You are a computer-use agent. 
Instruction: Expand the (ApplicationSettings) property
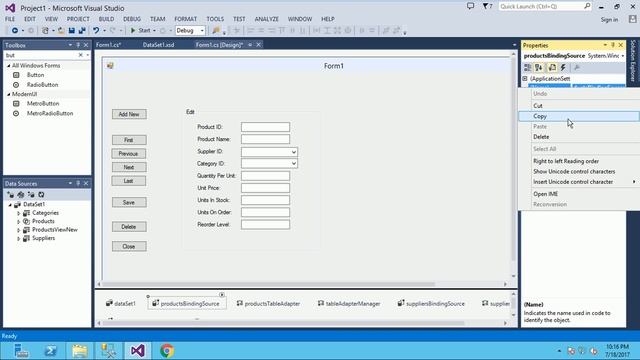[525, 78]
